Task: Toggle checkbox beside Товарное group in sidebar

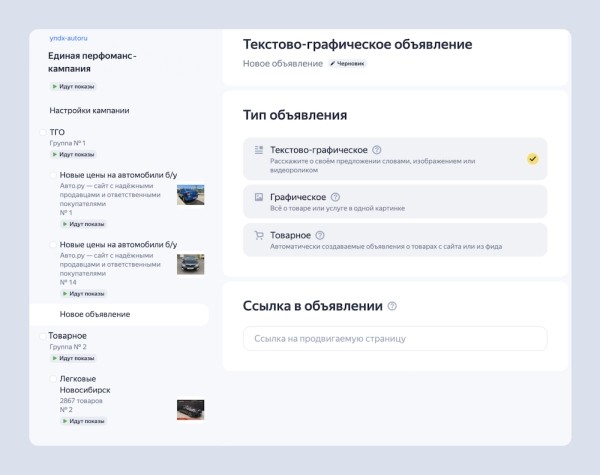Action: click(41, 336)
